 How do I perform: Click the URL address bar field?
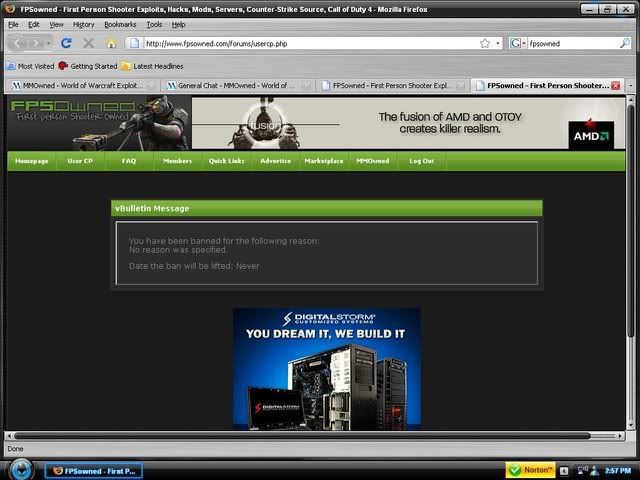click(x=311, y=43)
